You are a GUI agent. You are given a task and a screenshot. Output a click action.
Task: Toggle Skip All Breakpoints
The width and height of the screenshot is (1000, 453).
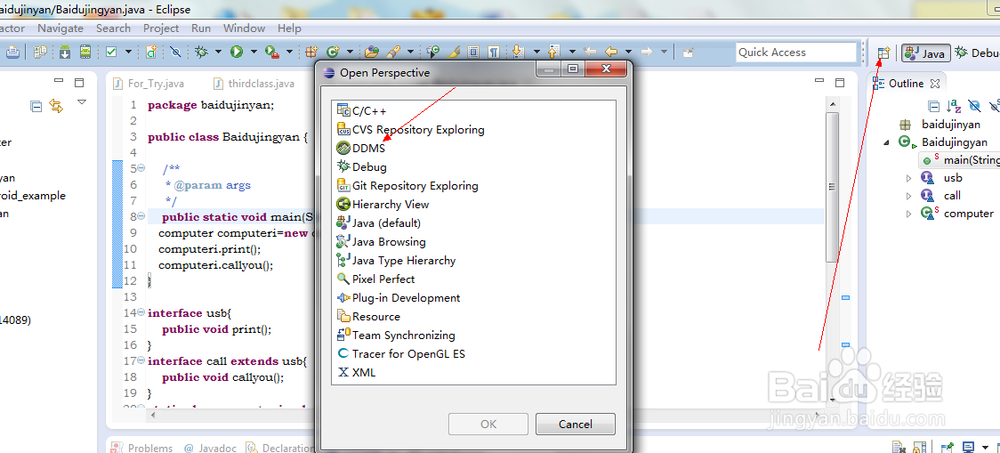pos(175,52)
